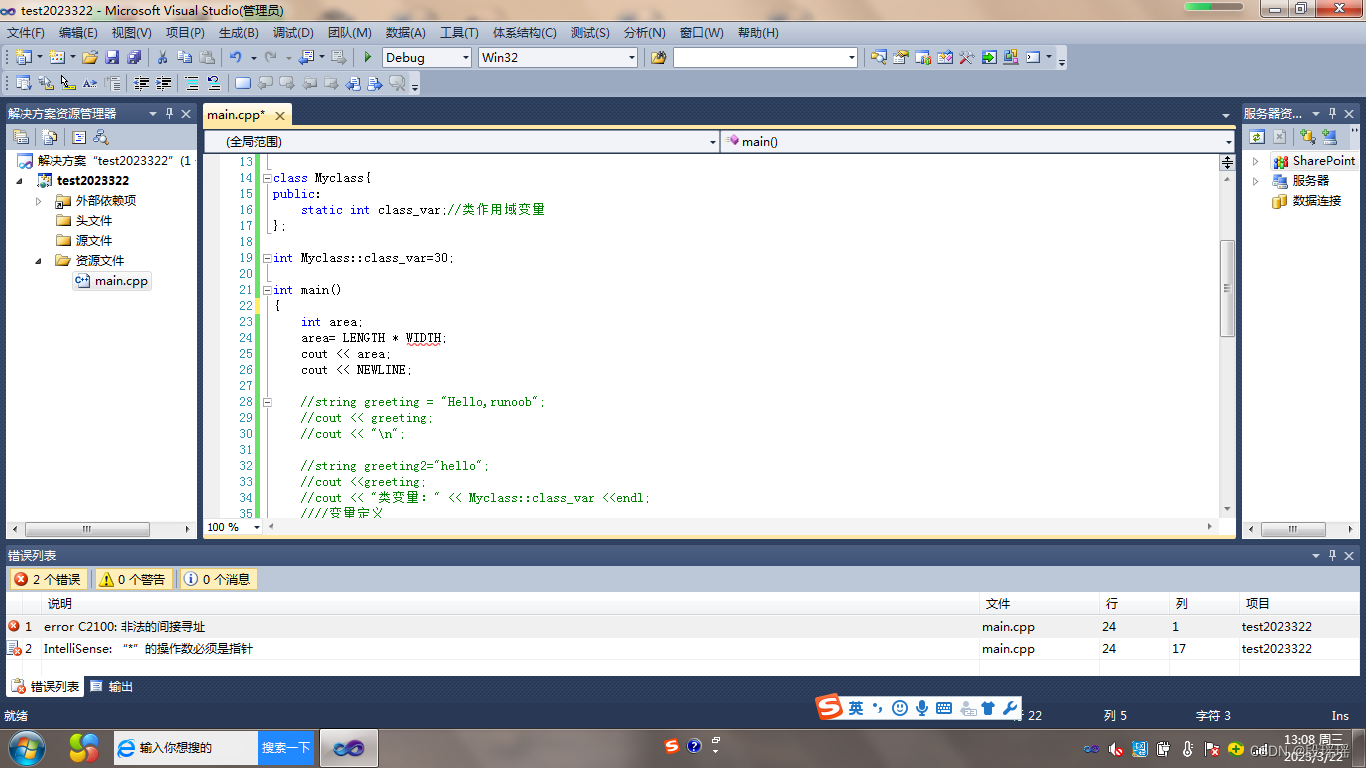Cut selection with the scissors icon
The width and height of the screenshot is (1366, 768).
[x=162, y=57]
